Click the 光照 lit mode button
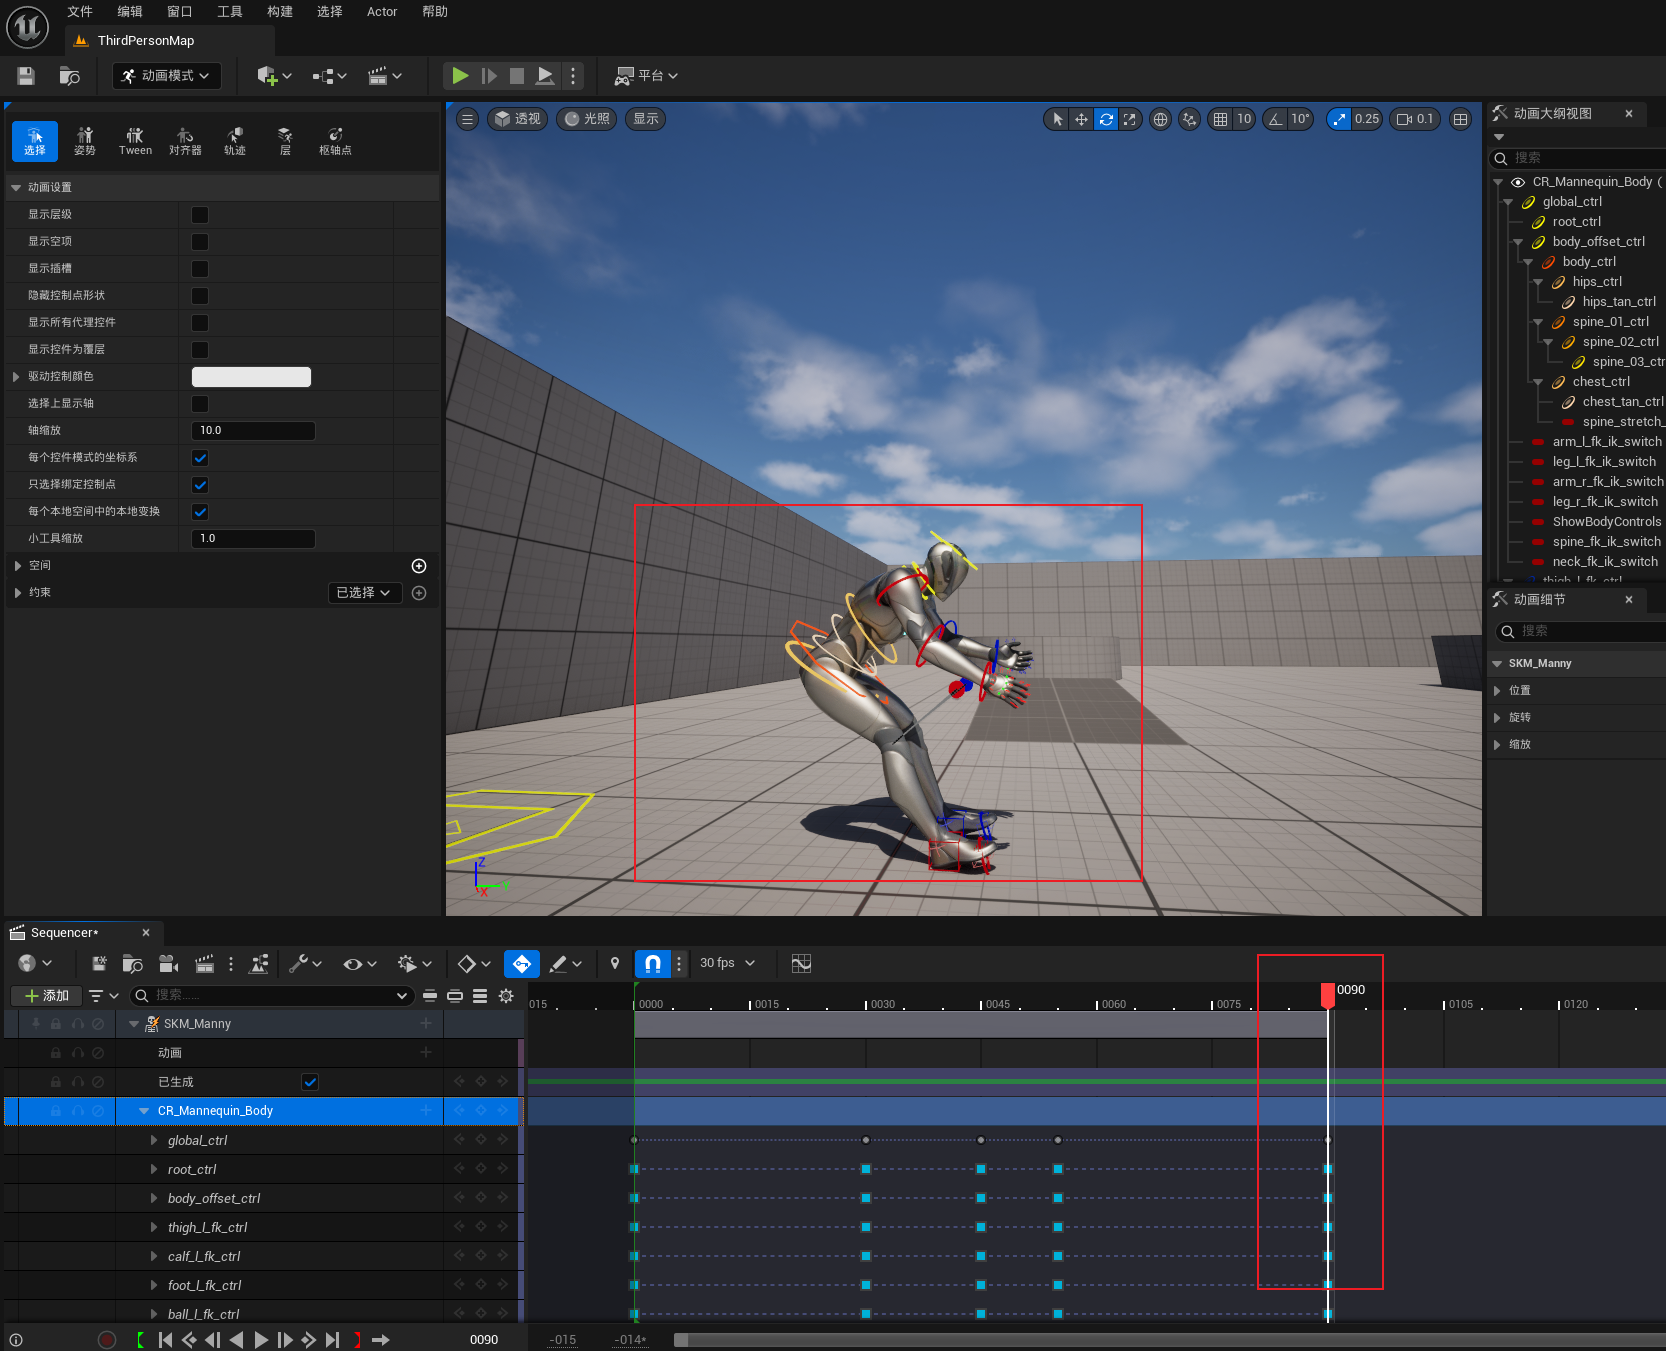The height and width of the screenshot is (1351, 1666). pos(587,119)
